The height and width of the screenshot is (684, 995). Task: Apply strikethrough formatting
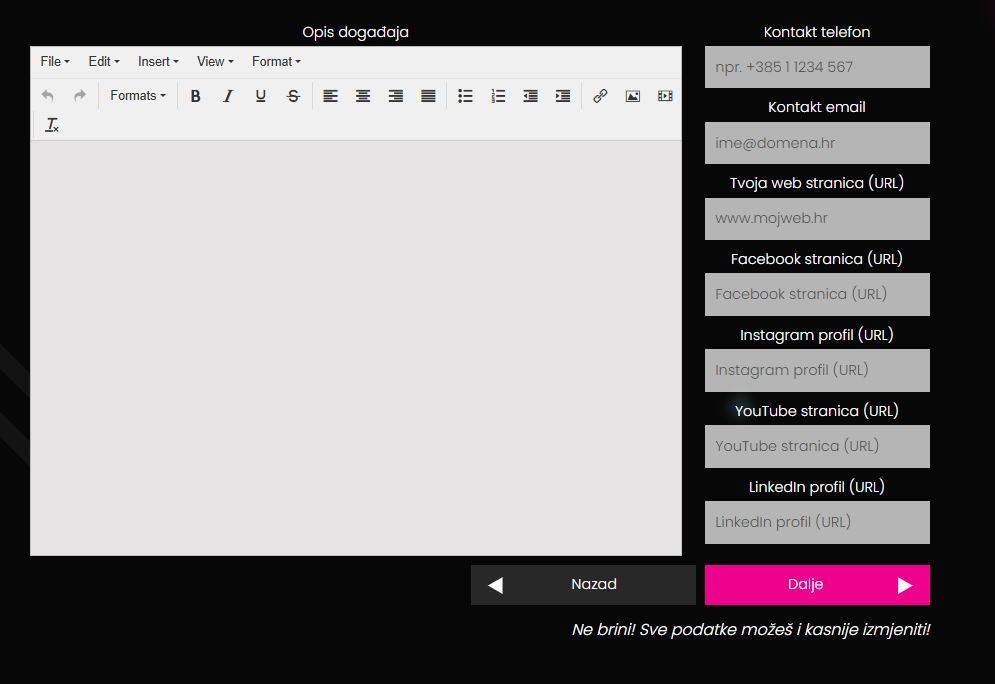coord(293,96)
